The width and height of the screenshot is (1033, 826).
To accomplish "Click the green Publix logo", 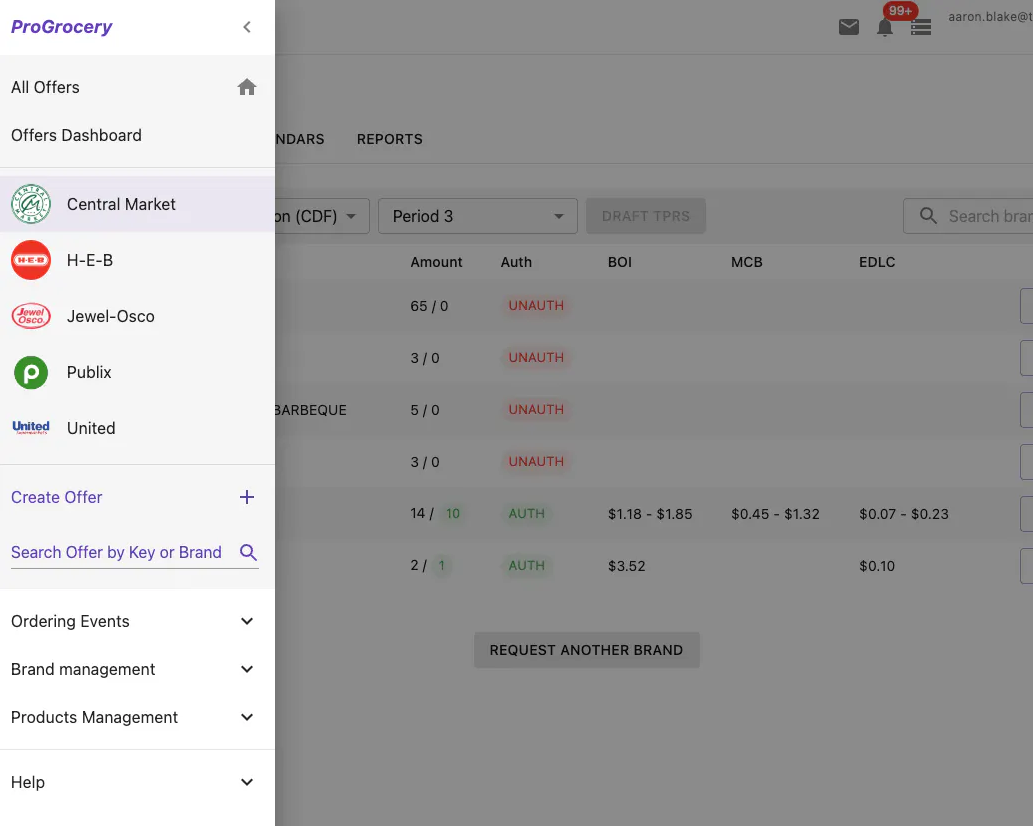I will tap(31, 372).
